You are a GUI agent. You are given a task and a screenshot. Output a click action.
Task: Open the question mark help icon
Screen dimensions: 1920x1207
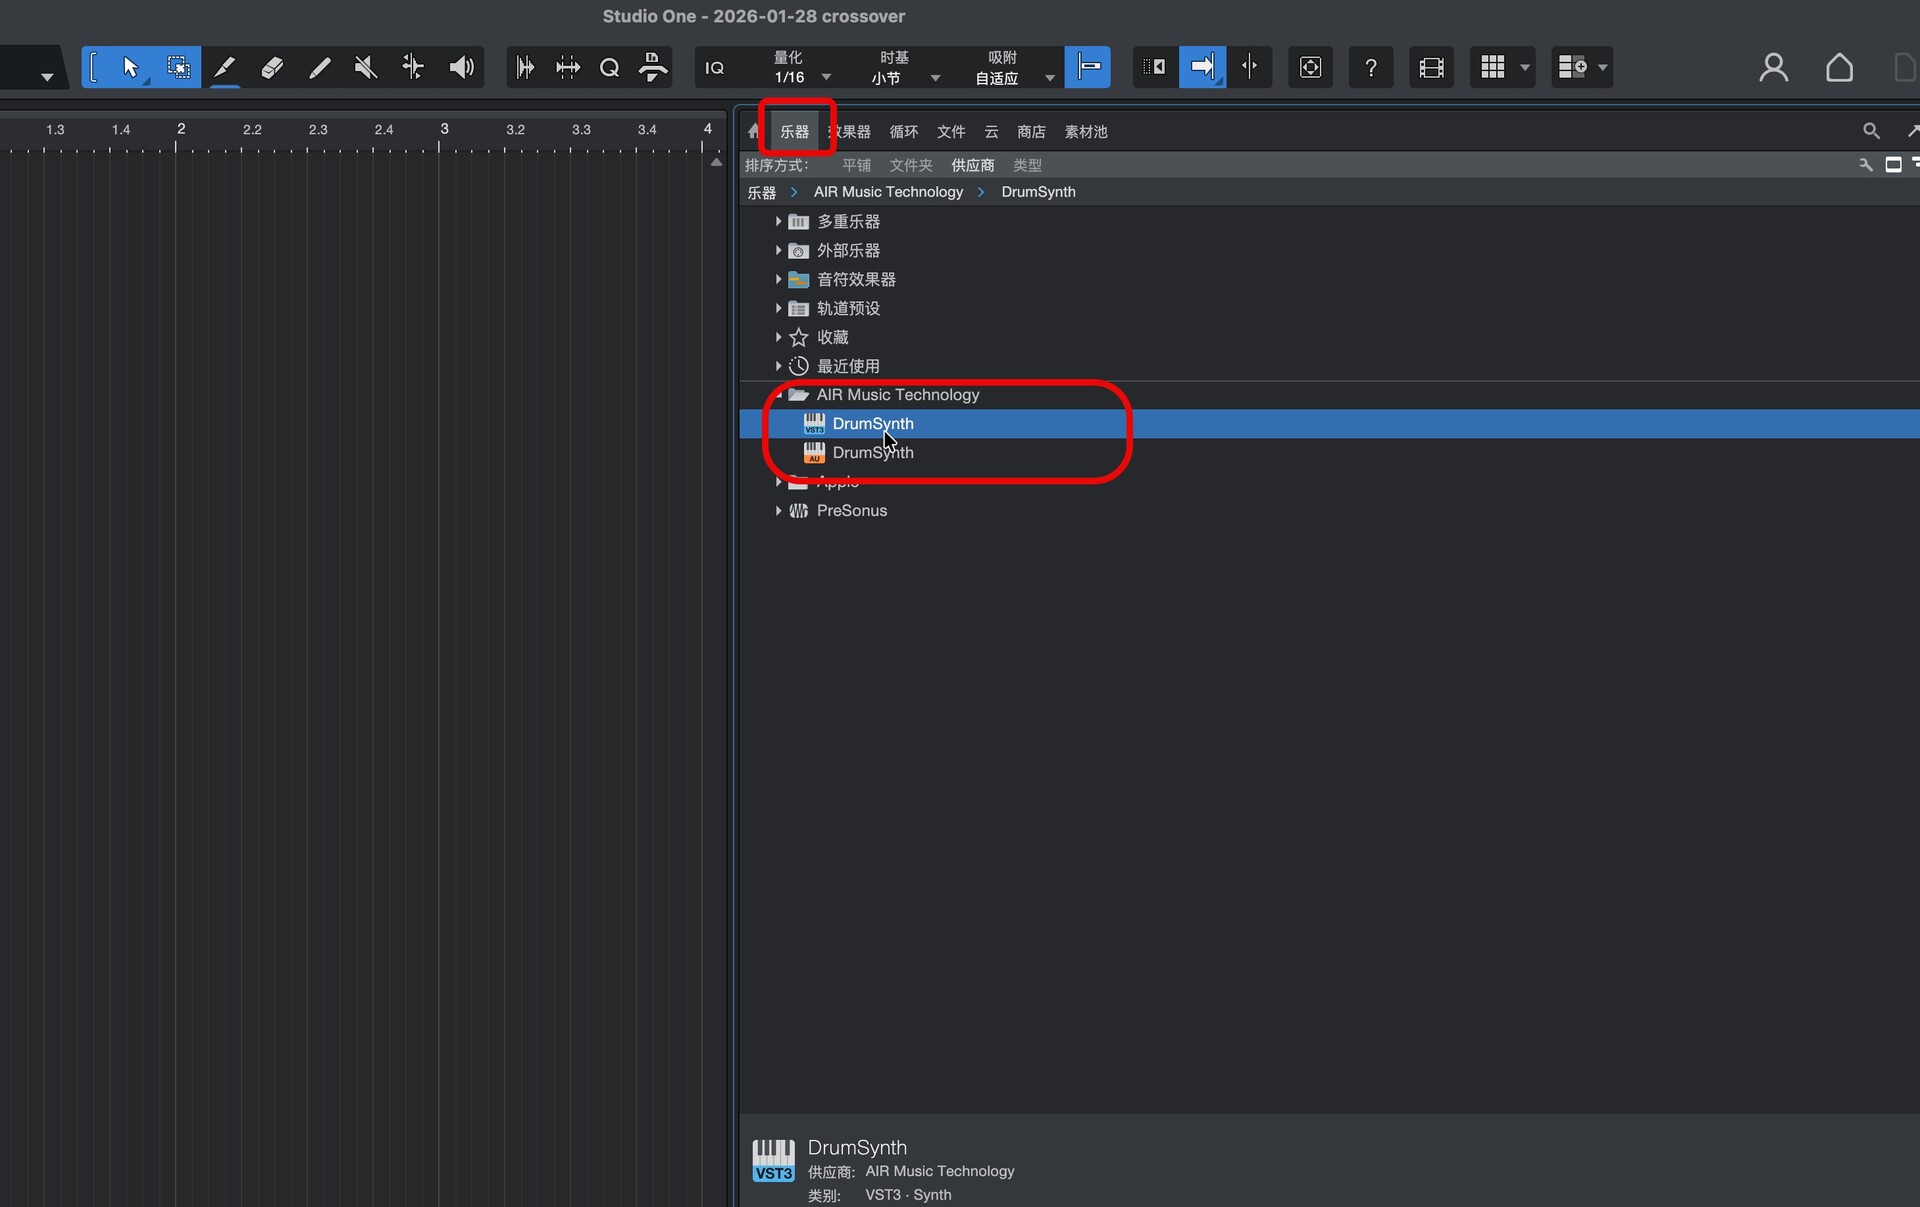[x=1370, y=67]
